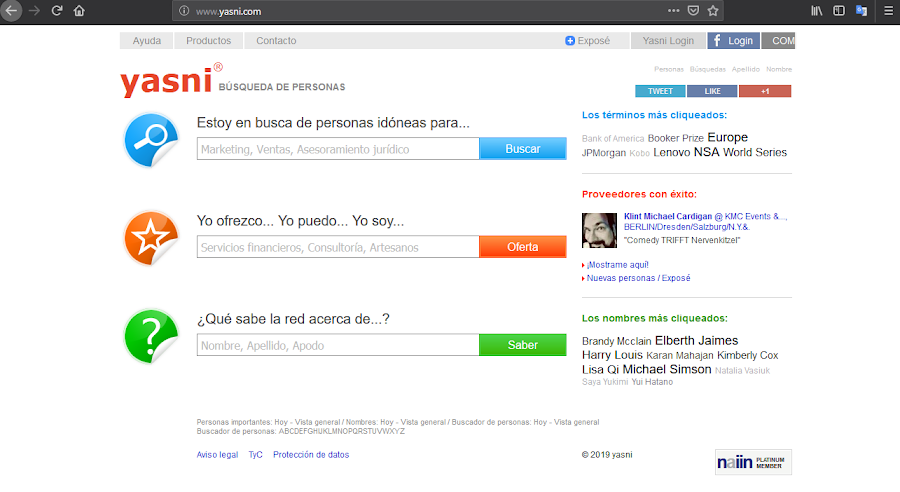
Task: Open the Lisa Qi name link
Action: 600,370
